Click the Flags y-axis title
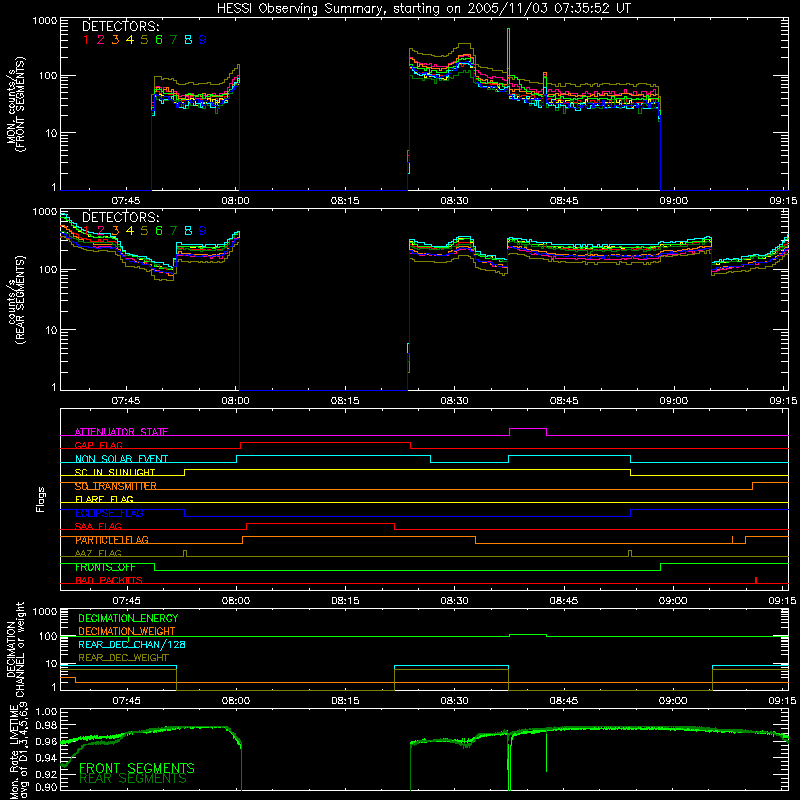 (x=41, y=499)
